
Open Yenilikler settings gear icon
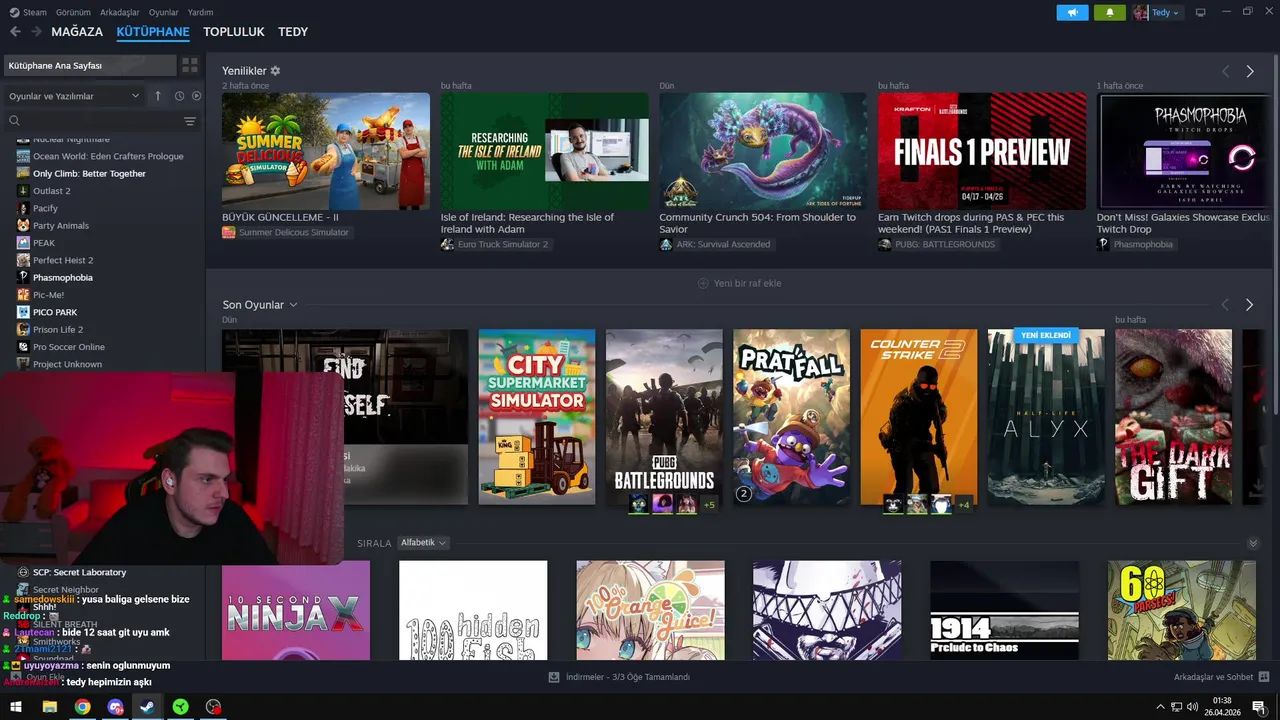(x=275, y=71)
